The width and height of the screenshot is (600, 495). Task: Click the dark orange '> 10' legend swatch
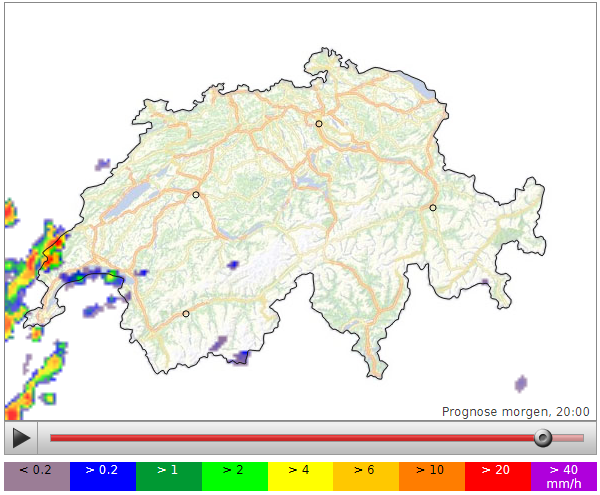pyautogui.click(x=432, y=476)
